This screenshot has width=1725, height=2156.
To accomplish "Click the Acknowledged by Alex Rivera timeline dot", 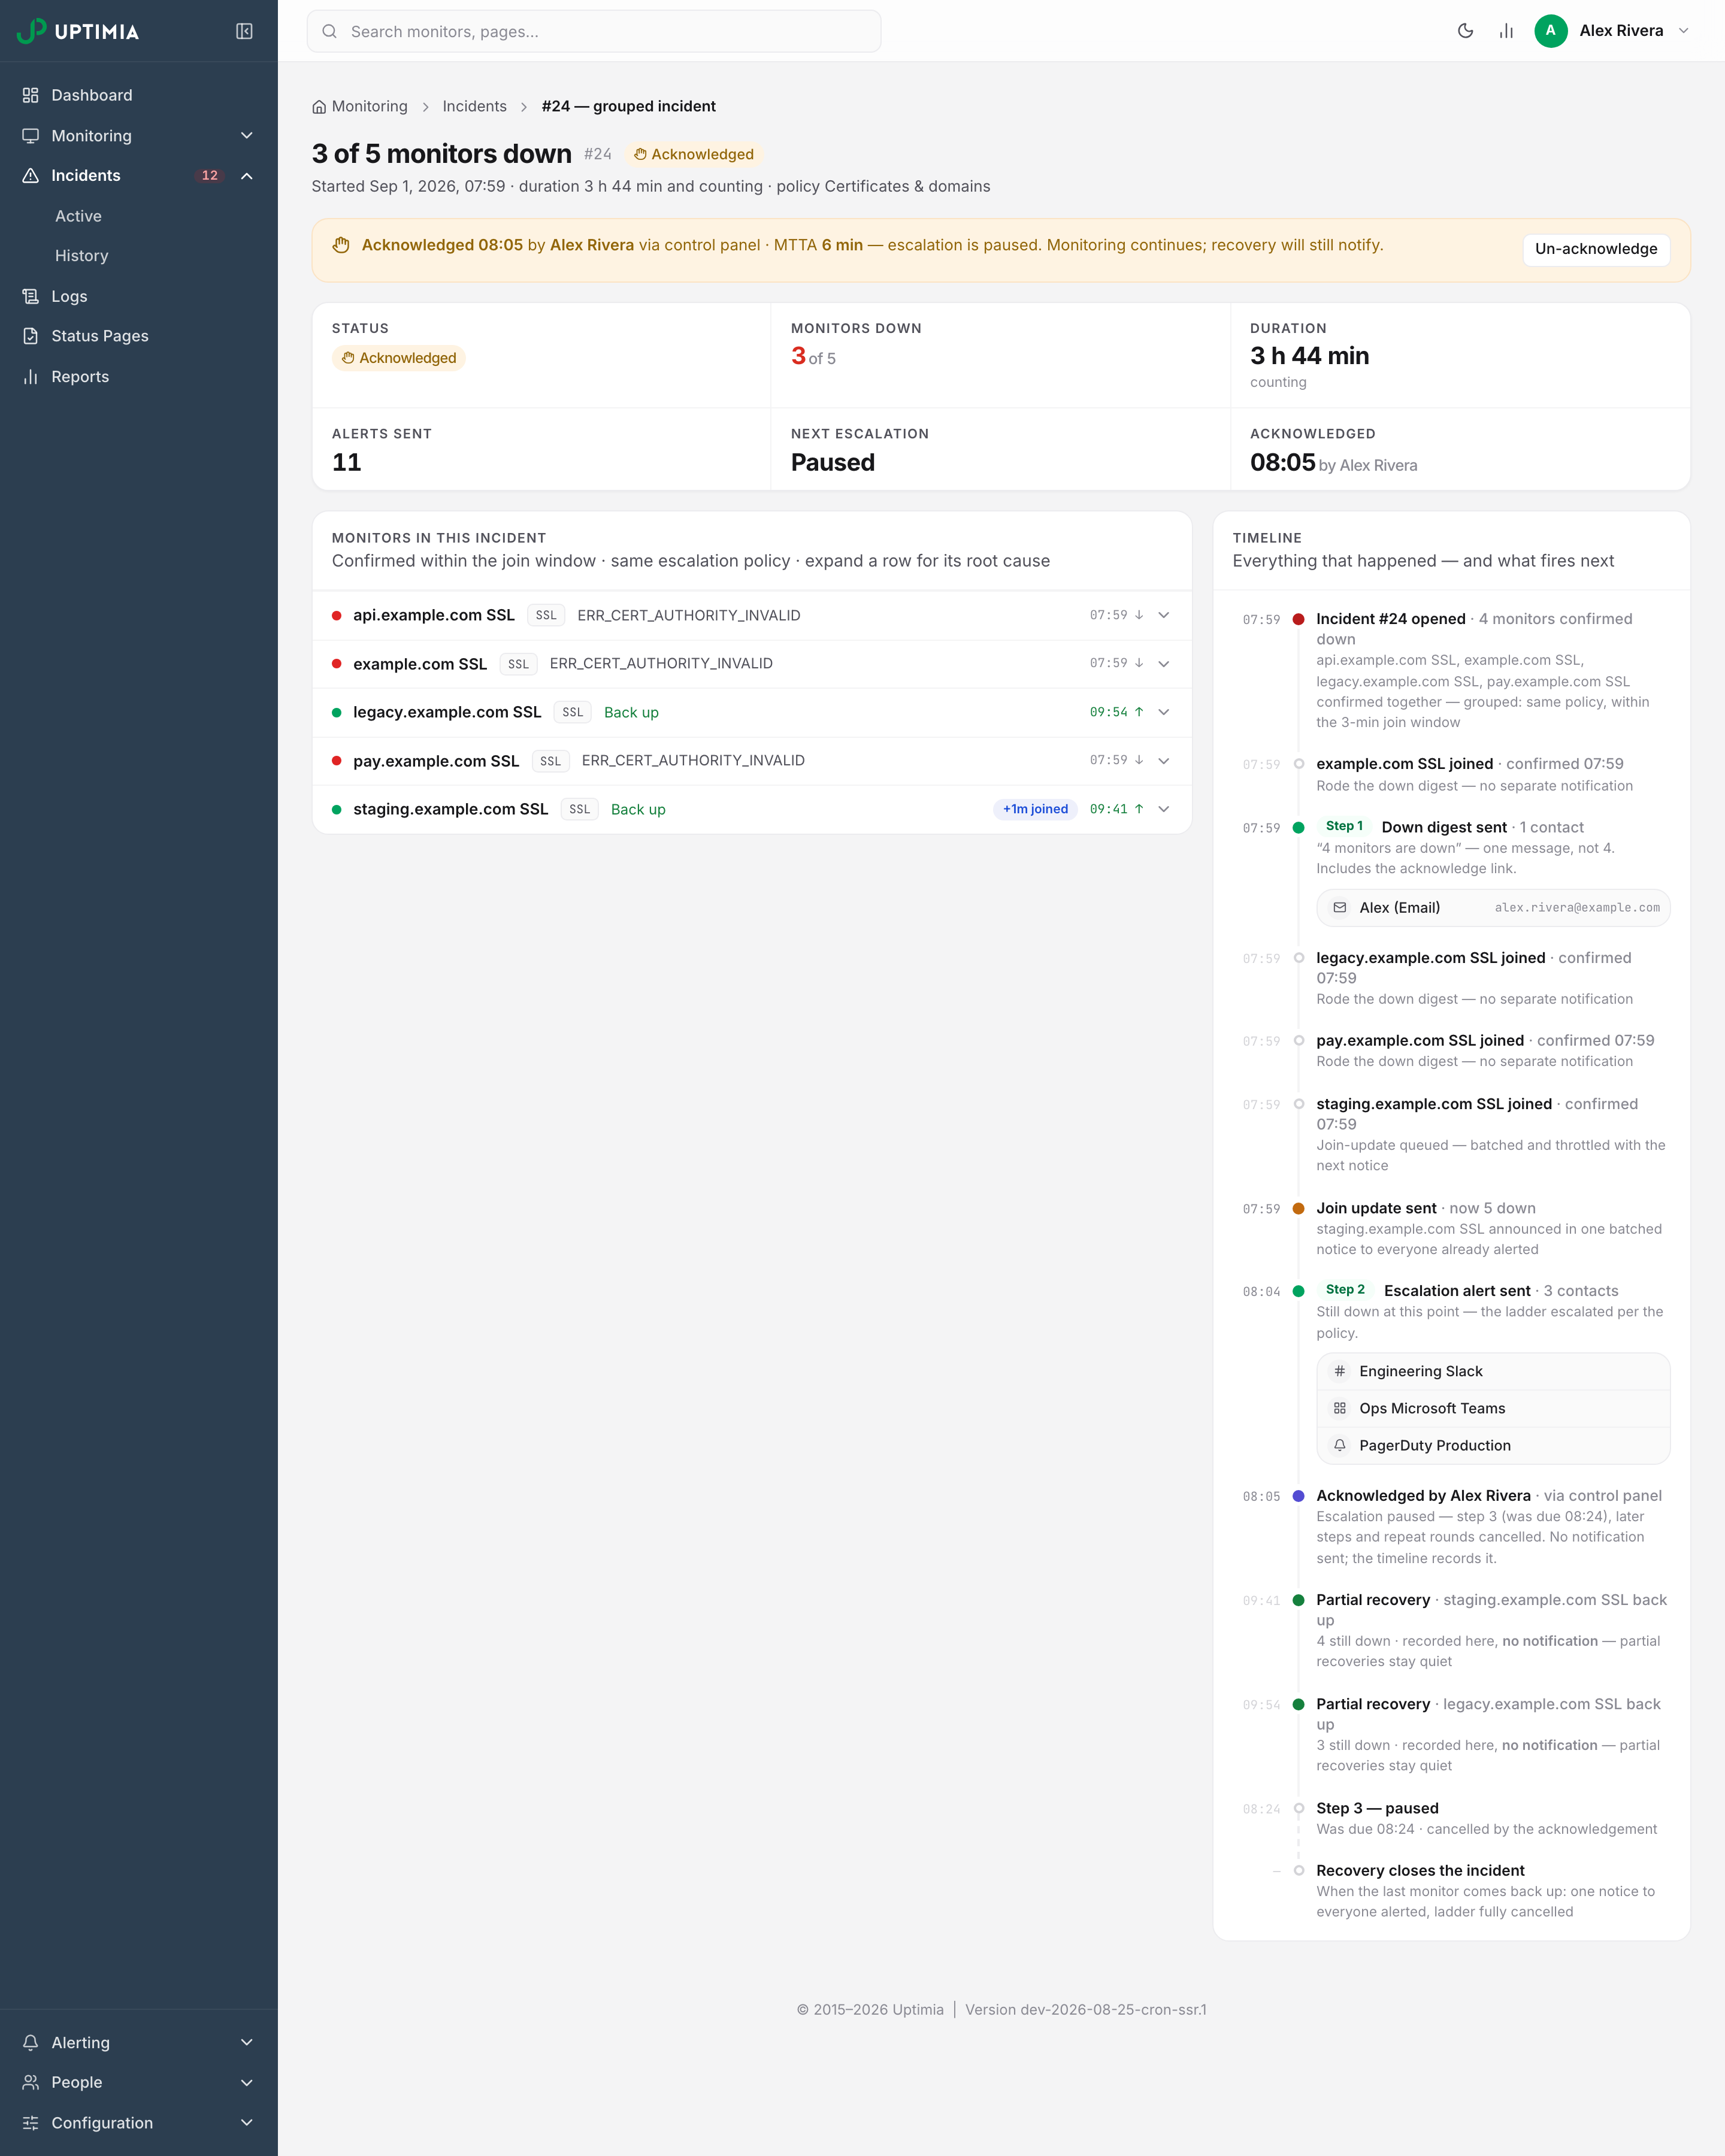I will tap(1298, 1496).
